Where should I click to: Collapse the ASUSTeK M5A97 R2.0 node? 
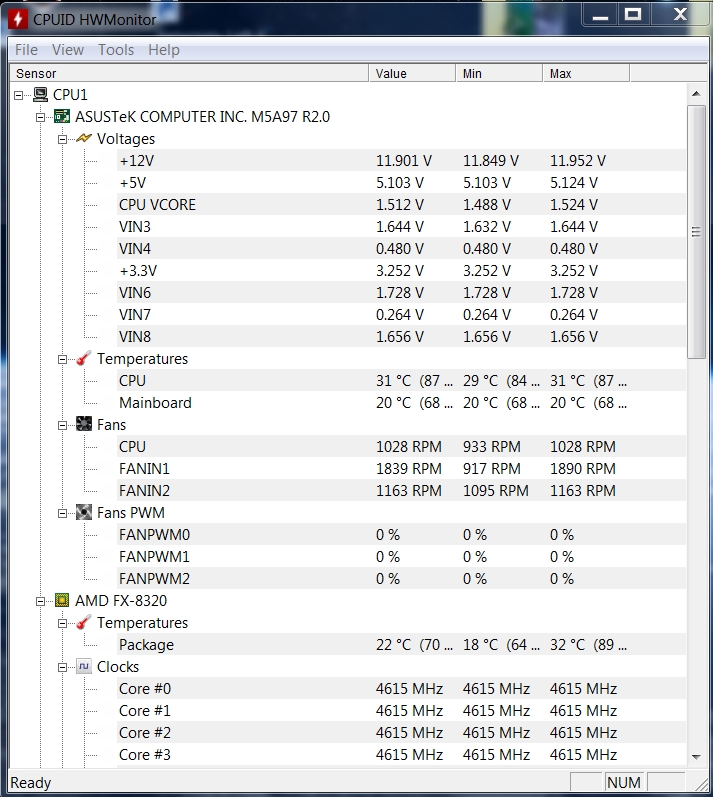[x=41, y=117]
